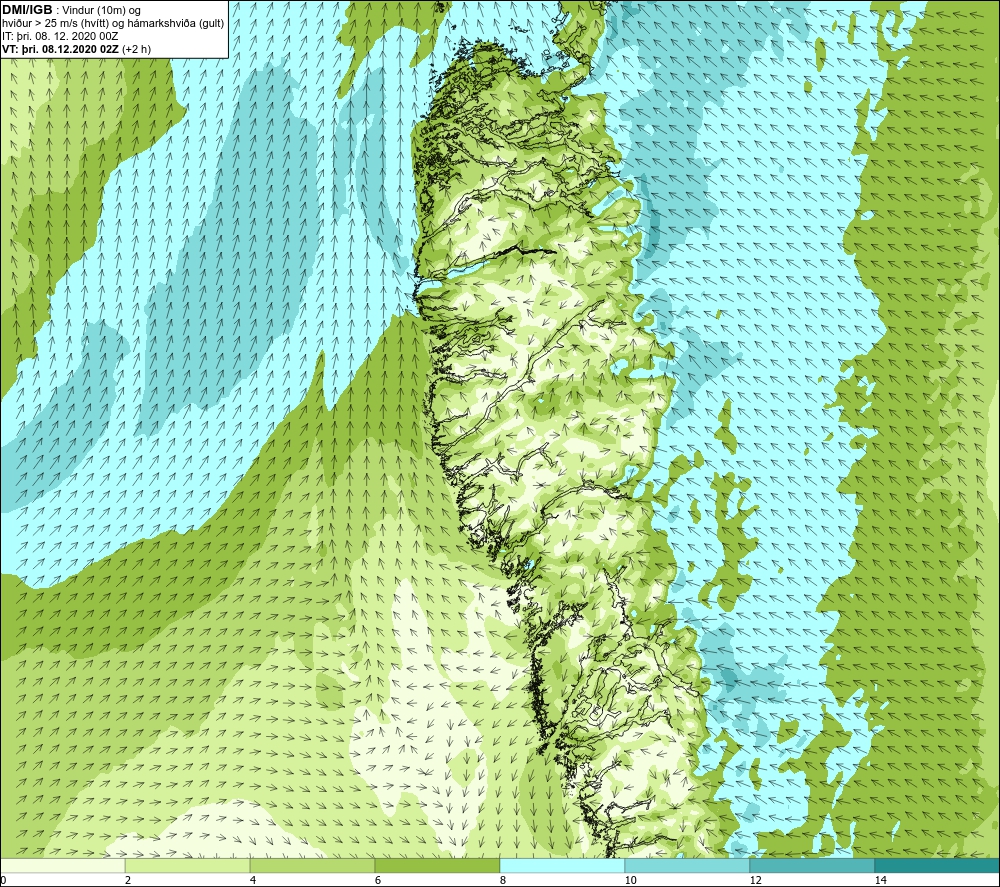Click the 6–8 m/s dark green legend swatch
Image resolution: width=1000 pixels, height=887 pixels.
pos(438,865)
